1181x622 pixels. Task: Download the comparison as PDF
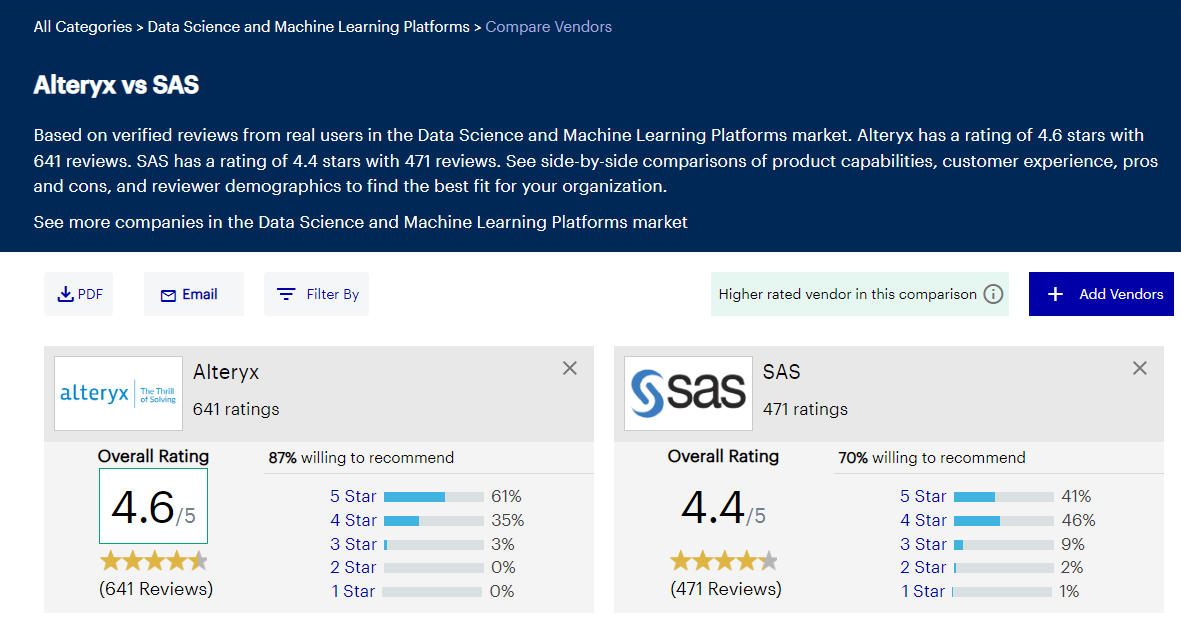pos(79,294)
